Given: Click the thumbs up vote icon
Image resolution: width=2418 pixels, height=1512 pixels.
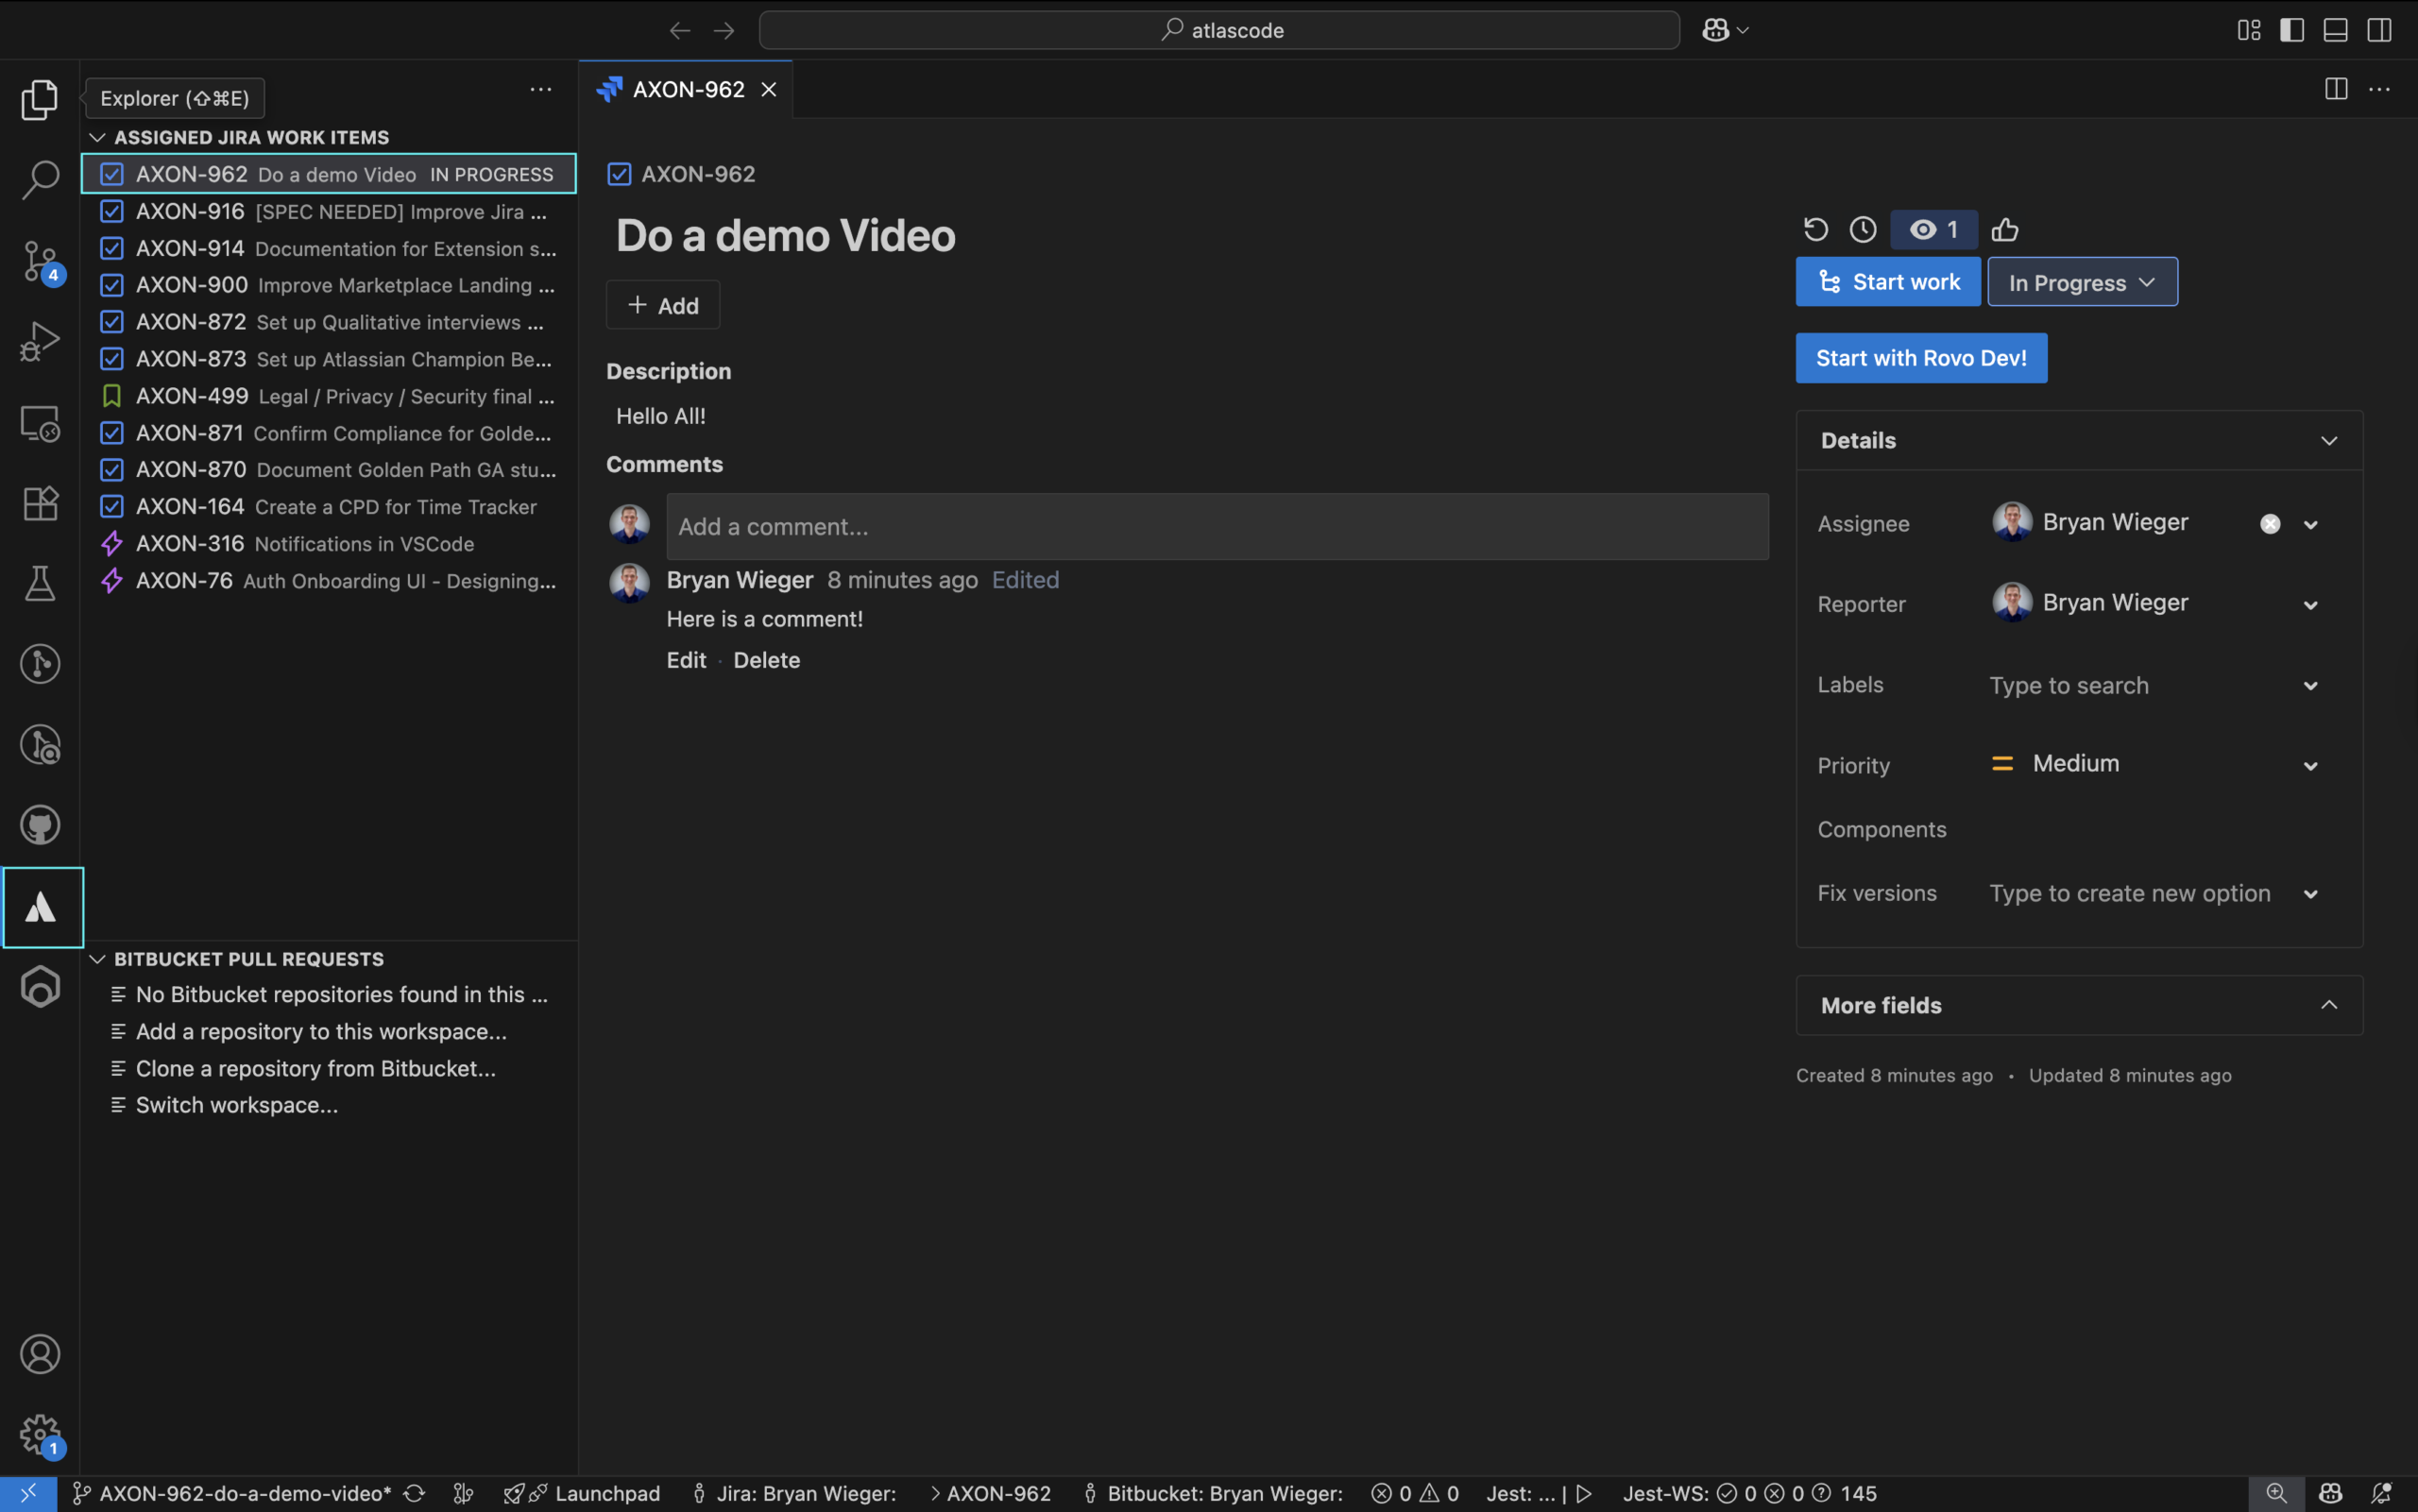Looking at the screenshot, I should pyautogui.click(x=2005, y=229).
